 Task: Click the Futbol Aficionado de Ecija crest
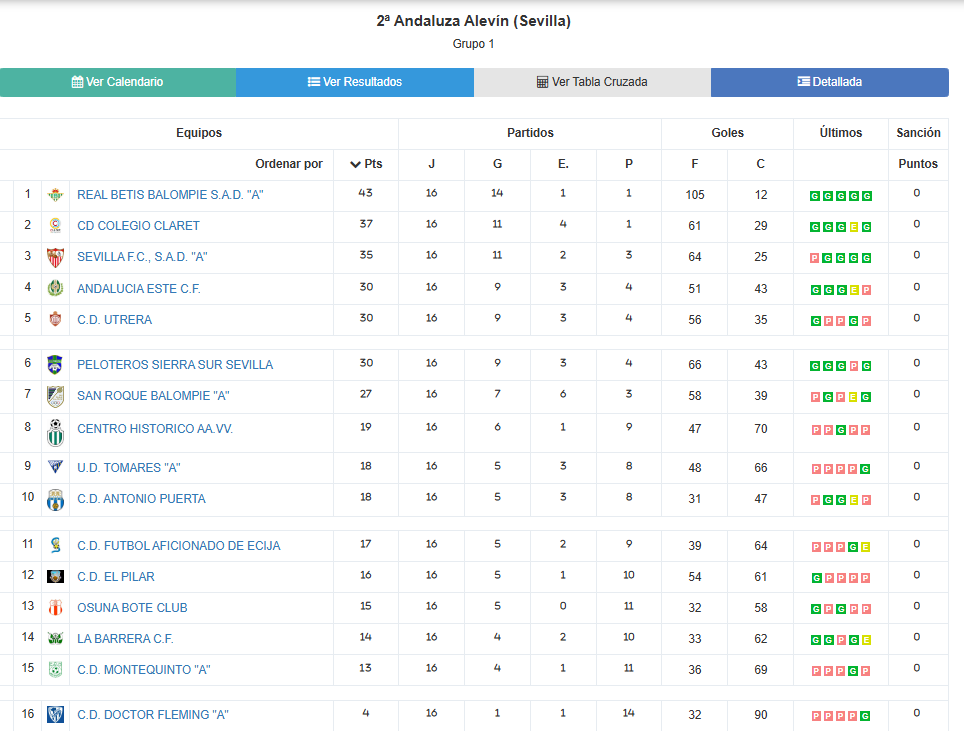tap(55, 545)
